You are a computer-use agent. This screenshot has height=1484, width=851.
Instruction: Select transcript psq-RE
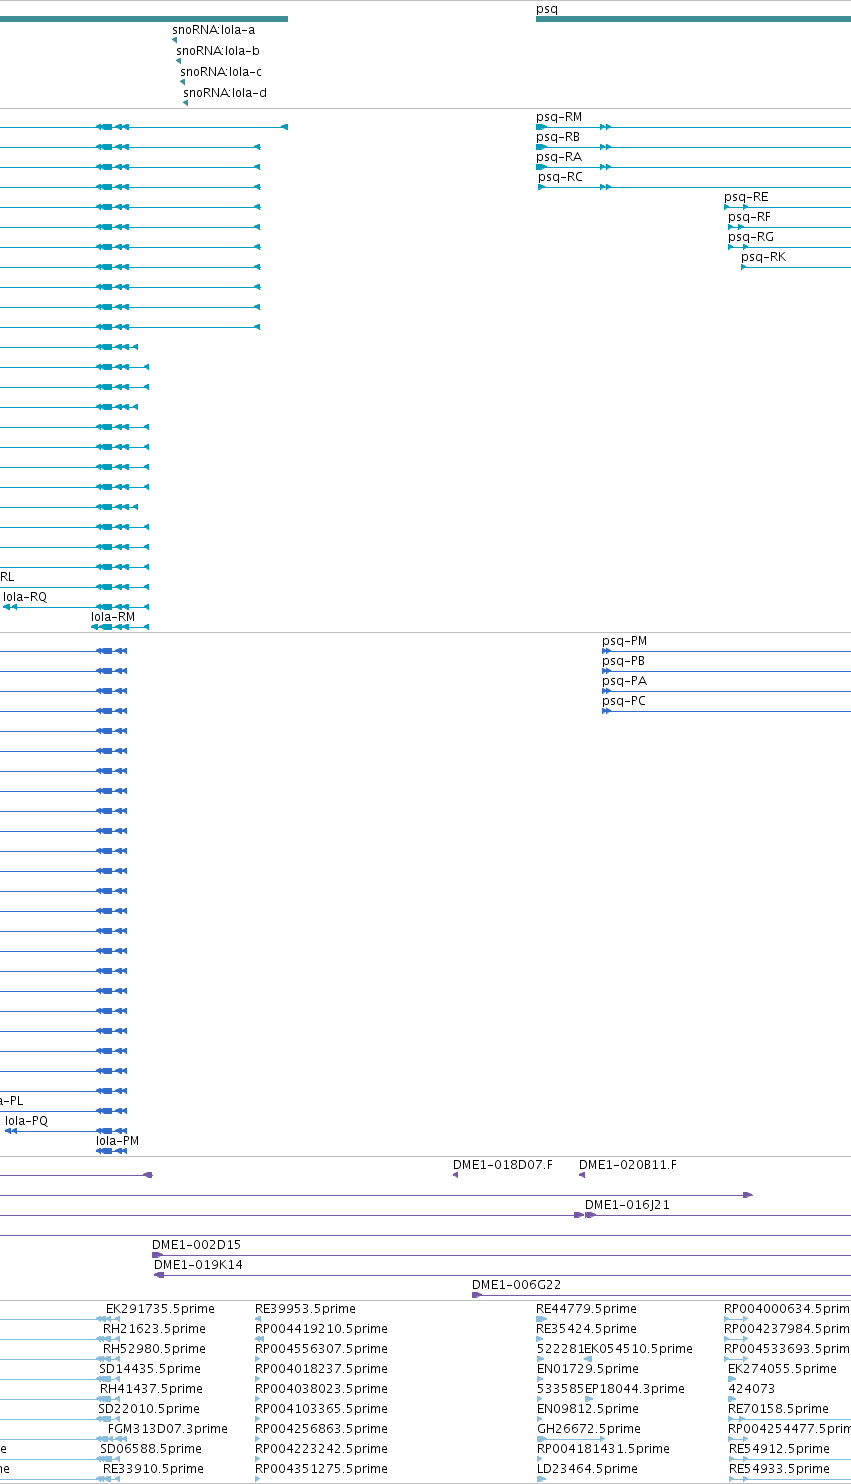coord(746,197)
